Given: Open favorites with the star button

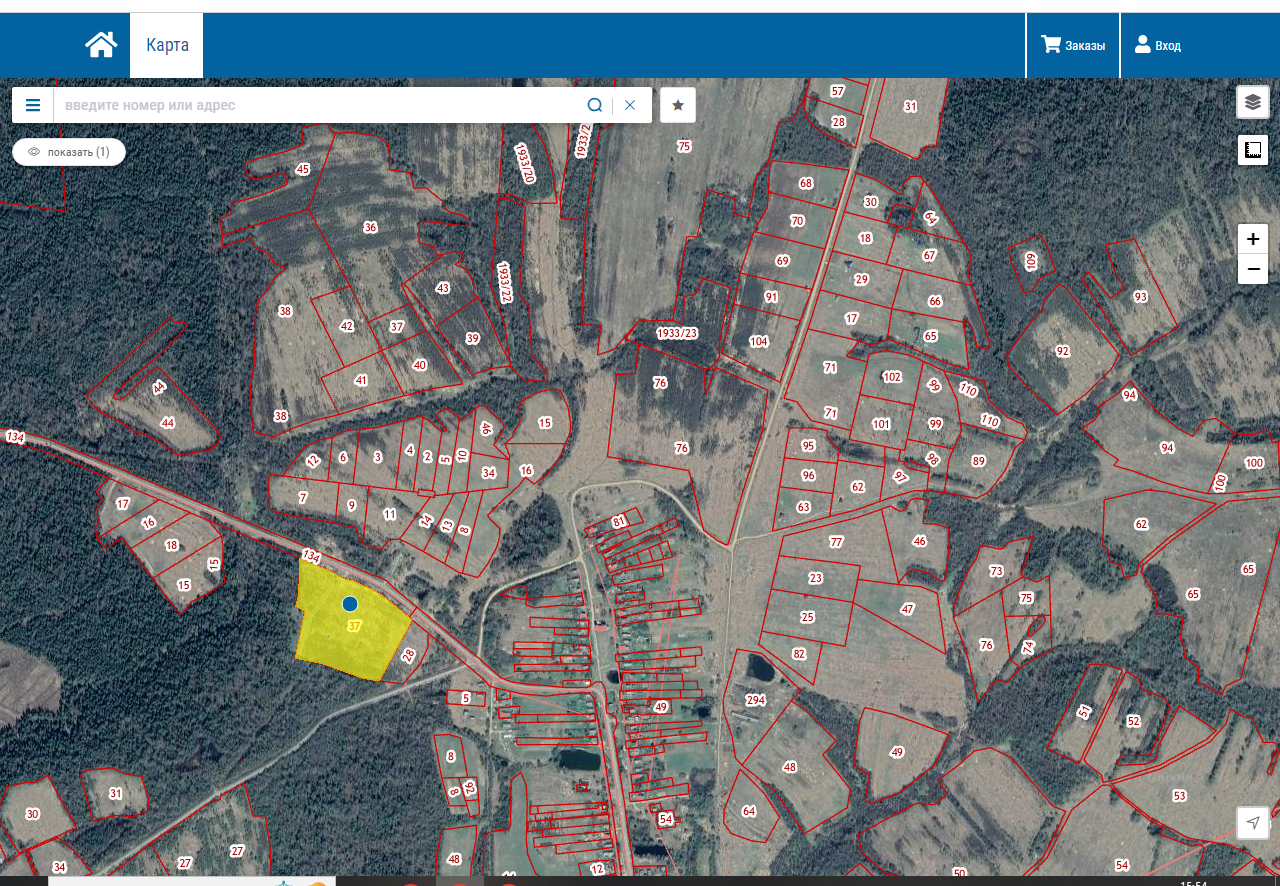Looking at the screenshot, I should tap(678, 105).
